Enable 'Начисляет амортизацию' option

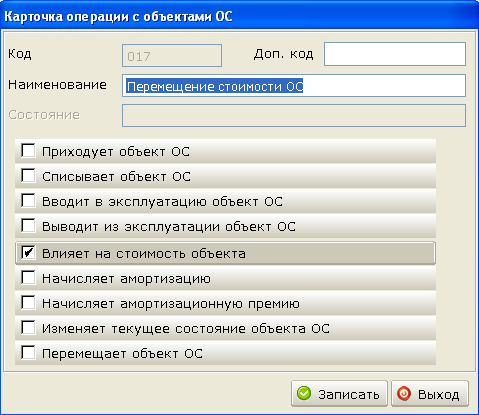pyautogui.click(x=28, y=277)
